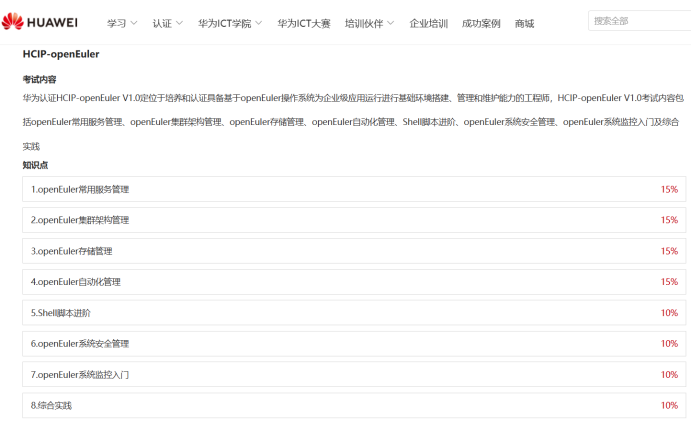Click 15% in openEuler自动化管理 row
The image size is (691, 421).
(669, 282)
